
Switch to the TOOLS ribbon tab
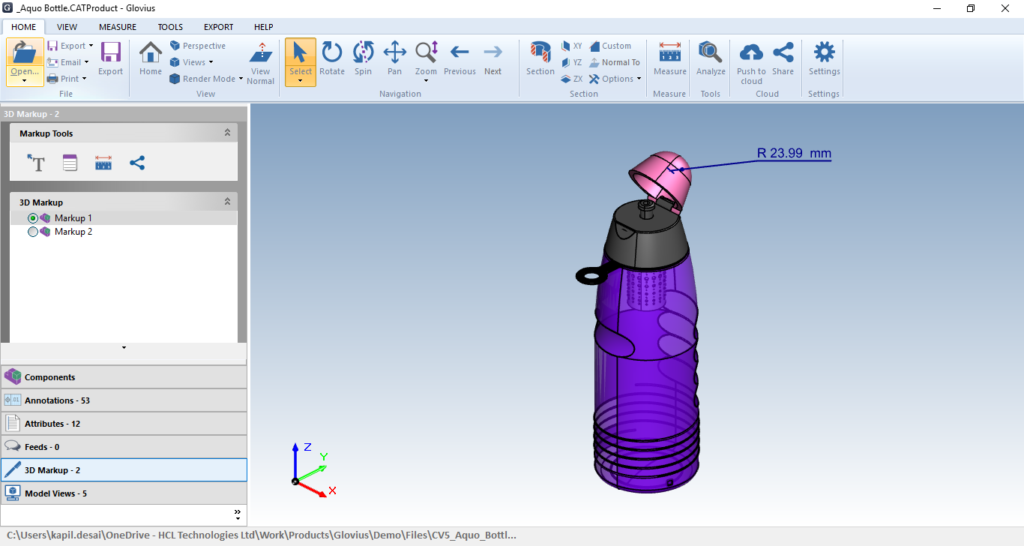tap(170, 27)
